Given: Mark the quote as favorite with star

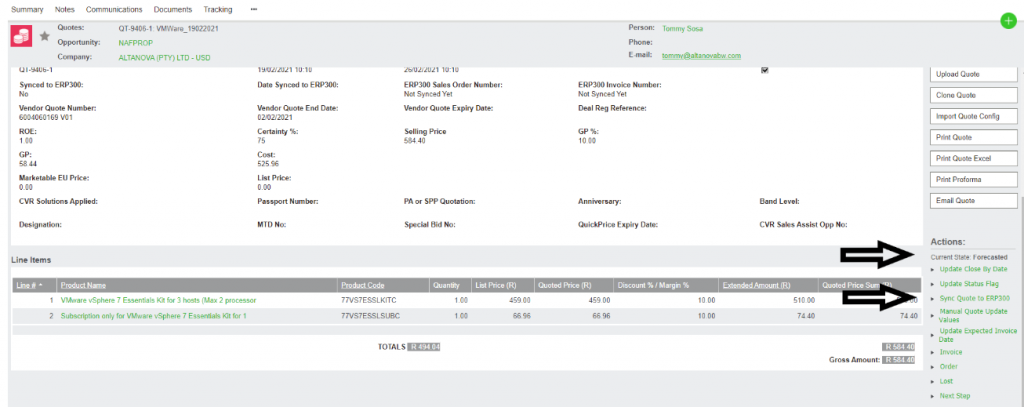Looking at the screenshot, I should point(45,36).
